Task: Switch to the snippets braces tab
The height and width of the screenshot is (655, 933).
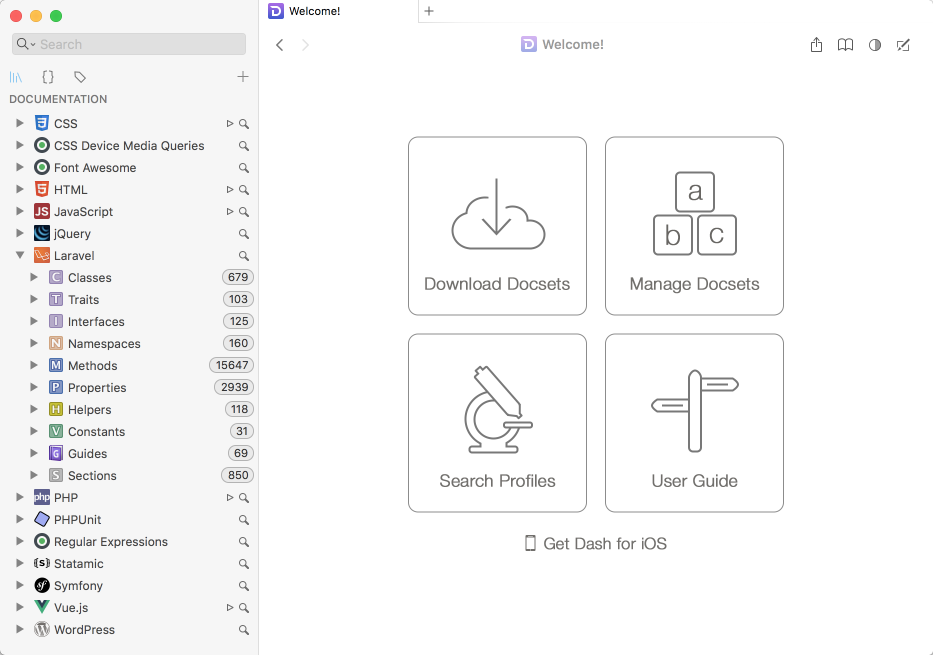Action: point(48,77)
